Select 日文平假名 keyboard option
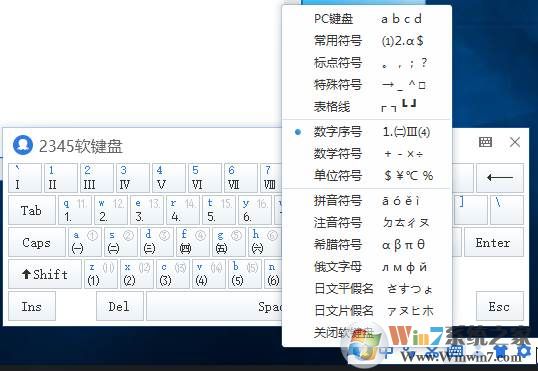Screen dimensions: 538x371 (366, 289)
